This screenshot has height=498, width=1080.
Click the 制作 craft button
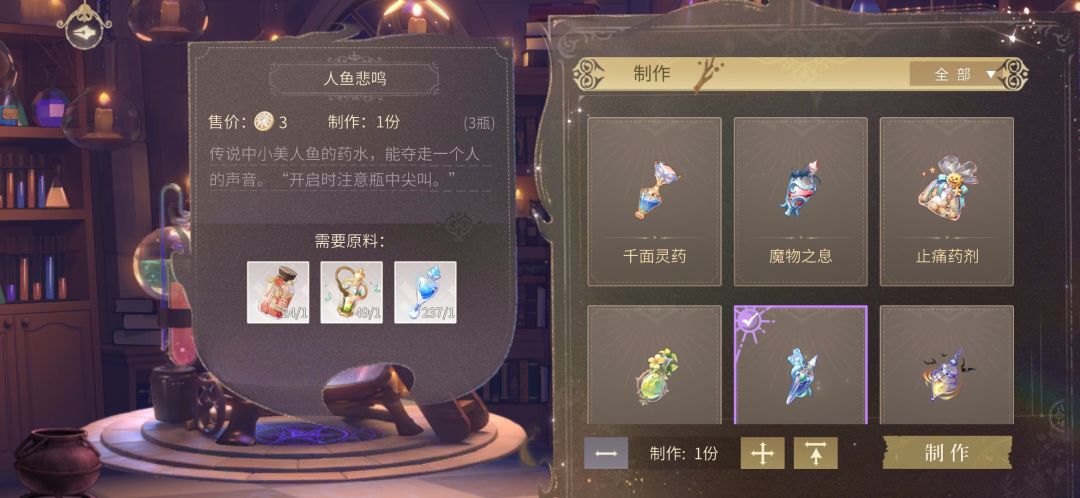pyautogui.click(x=947, y=453)
